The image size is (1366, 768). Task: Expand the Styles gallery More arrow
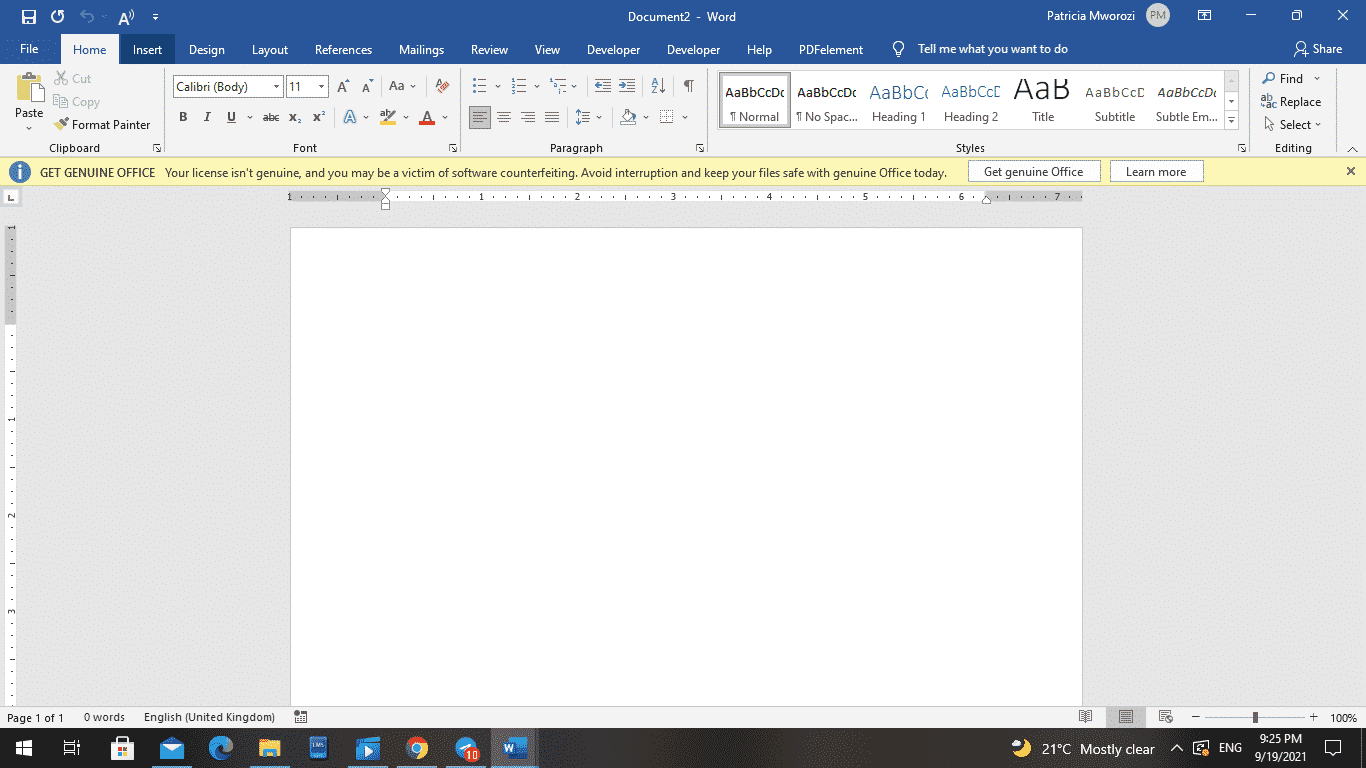coord(1232,121)
